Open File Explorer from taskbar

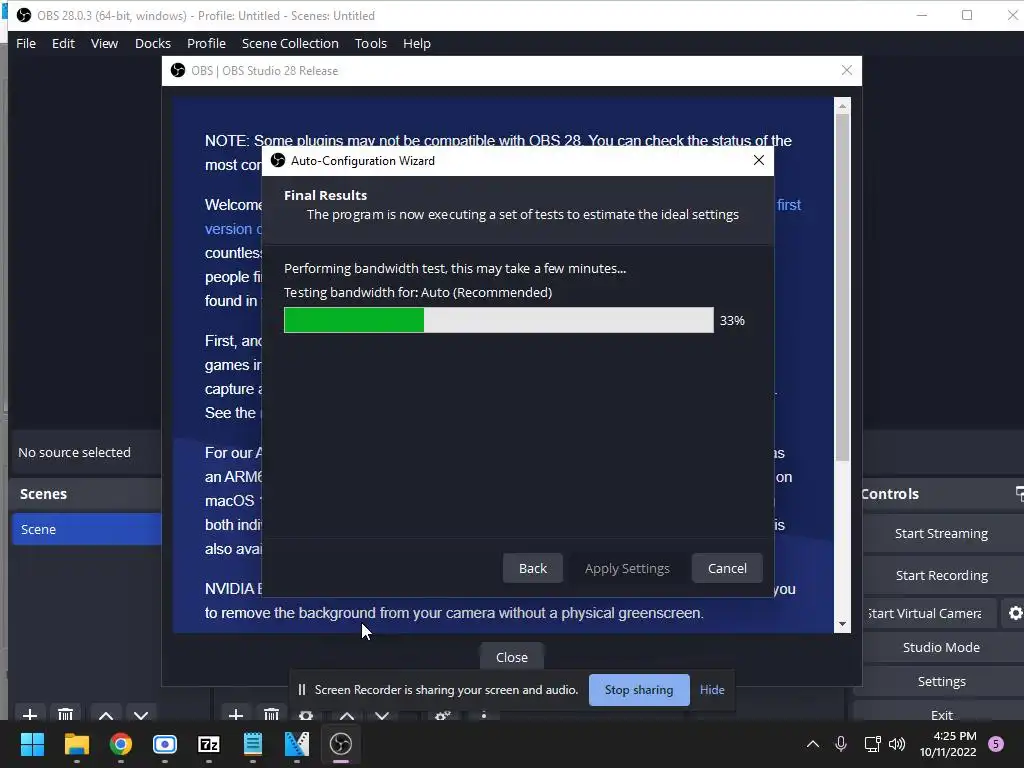(76, 744)
